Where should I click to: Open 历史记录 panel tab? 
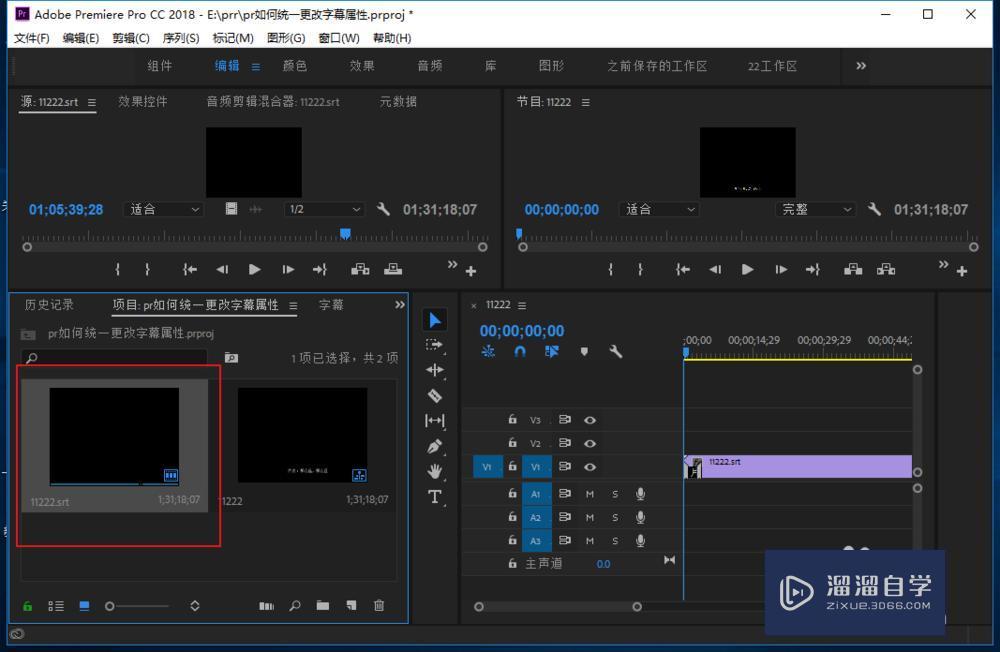pyautogui.click(x=49, y=305)
